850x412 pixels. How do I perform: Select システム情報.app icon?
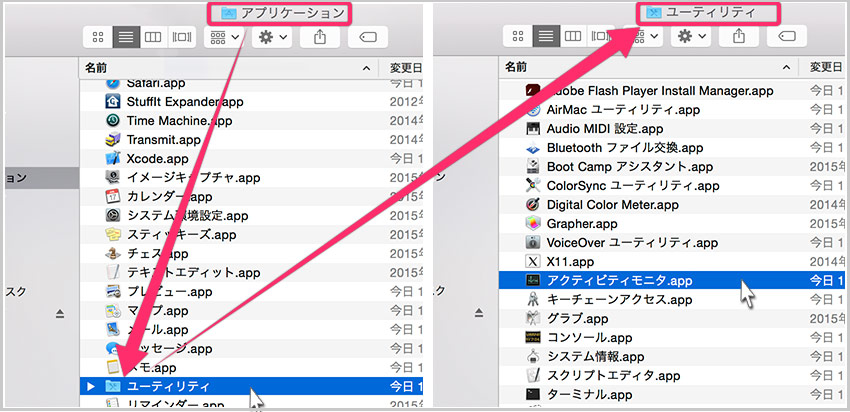point(533,356)
